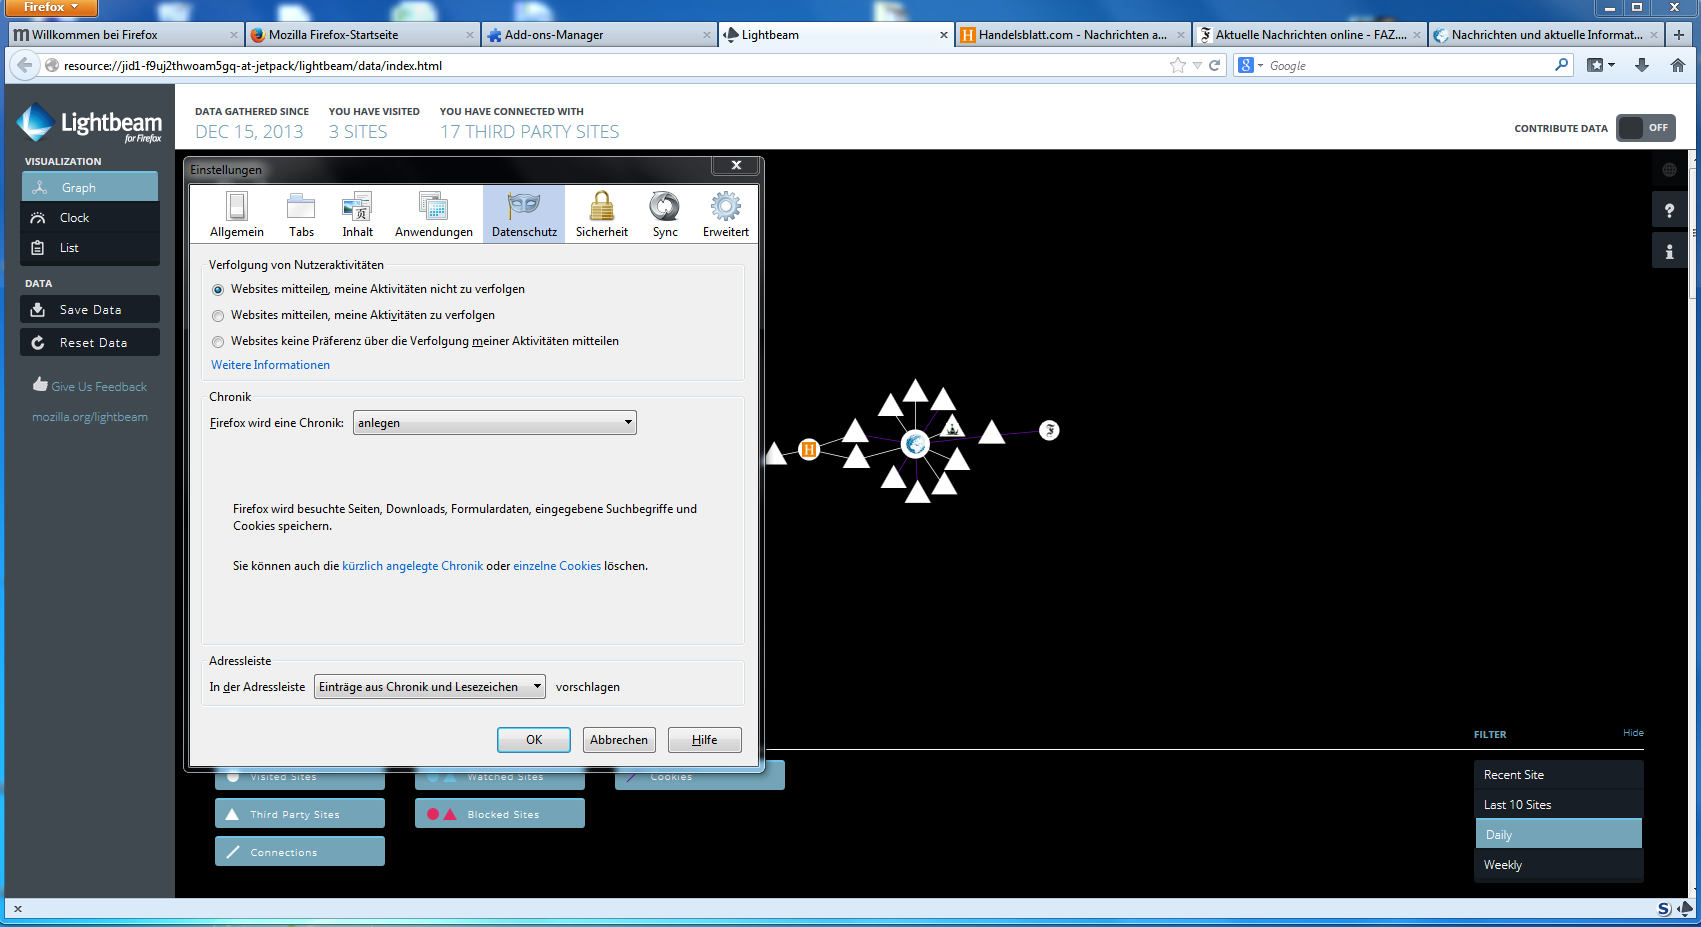Click the S icon in status bar
The width and height of the screenshot is (1701, 927).
point(1664,909)
